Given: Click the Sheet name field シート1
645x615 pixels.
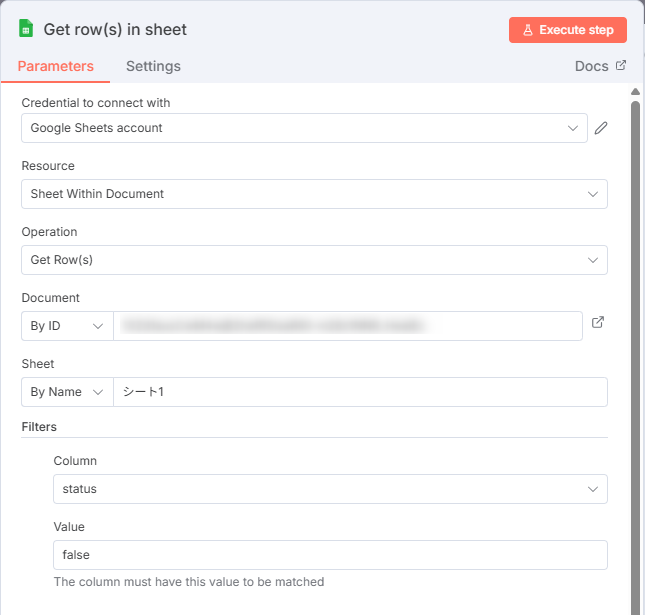Looking at the screenshot, I should tap(360, 392).
